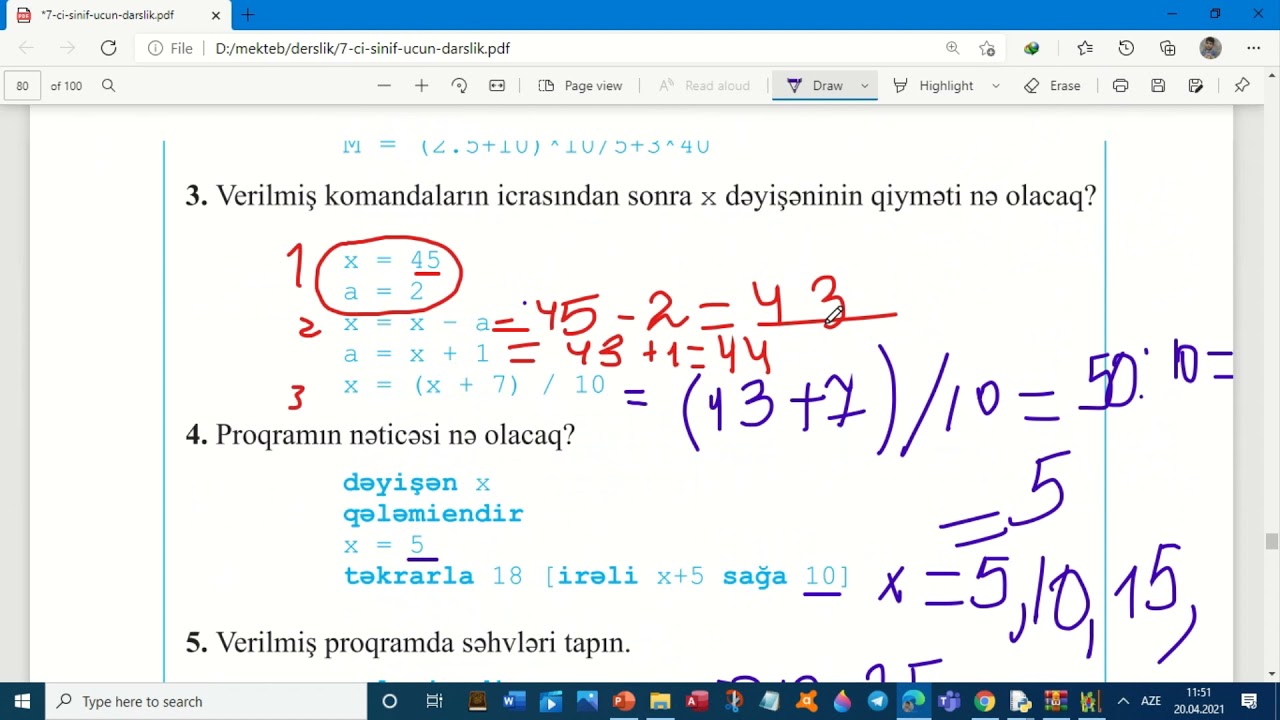The image size is (1280, 720).
Task: View site information File icon
Action: point(171,48)
